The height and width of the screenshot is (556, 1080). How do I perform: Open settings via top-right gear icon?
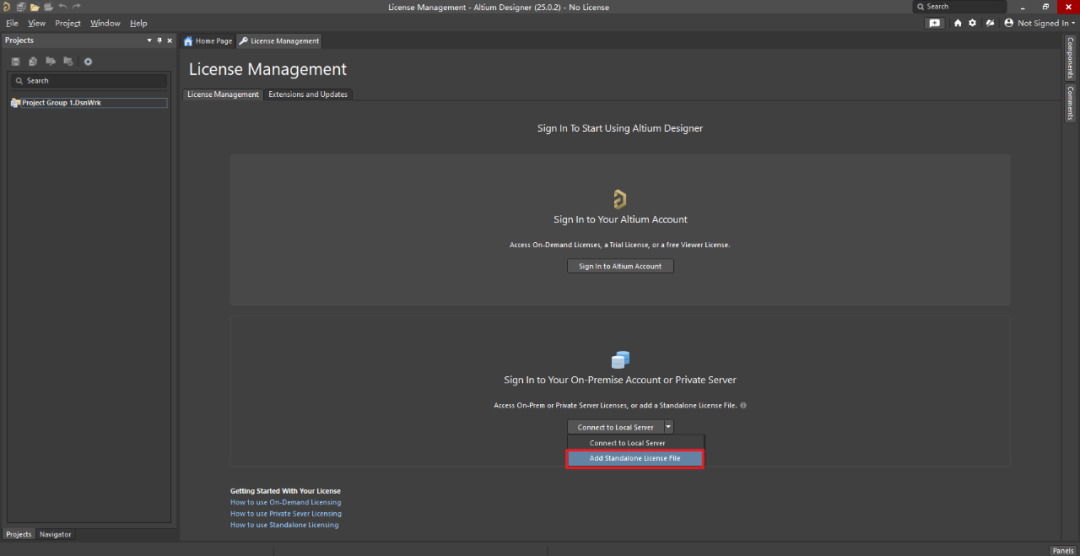coord(972,23)
